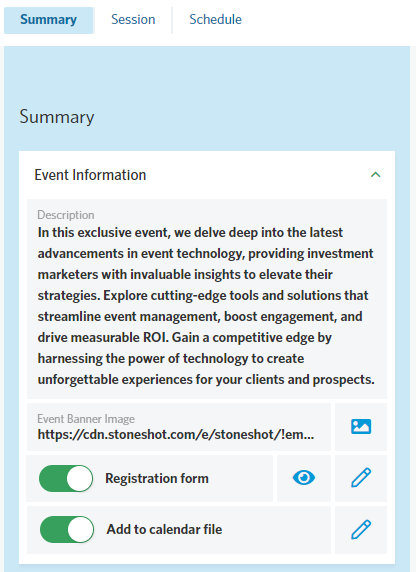Edit the registration form with pencil icon
This screenshot has height=572, width=416.
361,478
